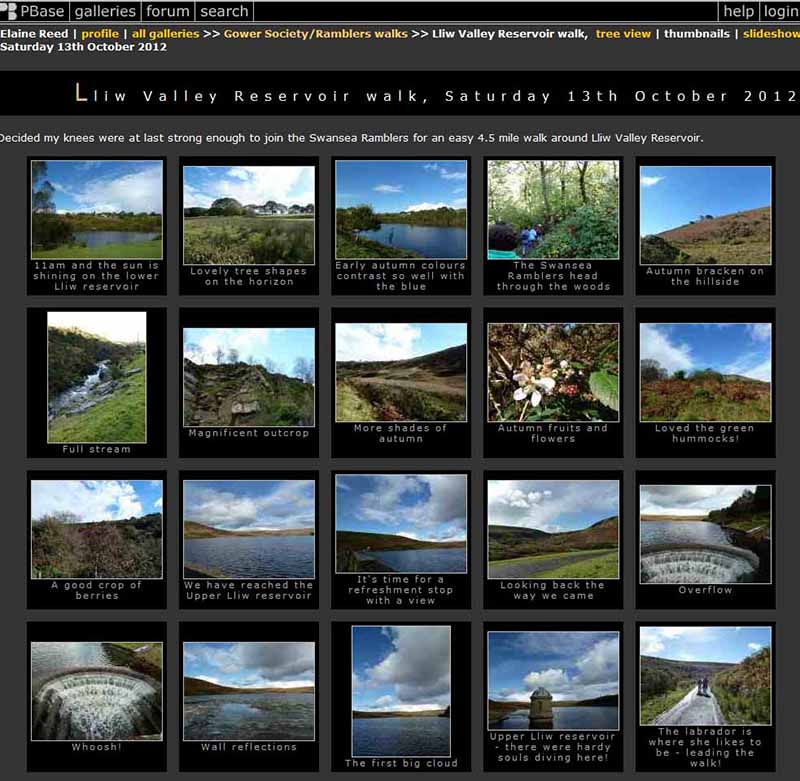Click the 'Magnificent outcrop' caption

pyautogui.click(x=249, y=433)
